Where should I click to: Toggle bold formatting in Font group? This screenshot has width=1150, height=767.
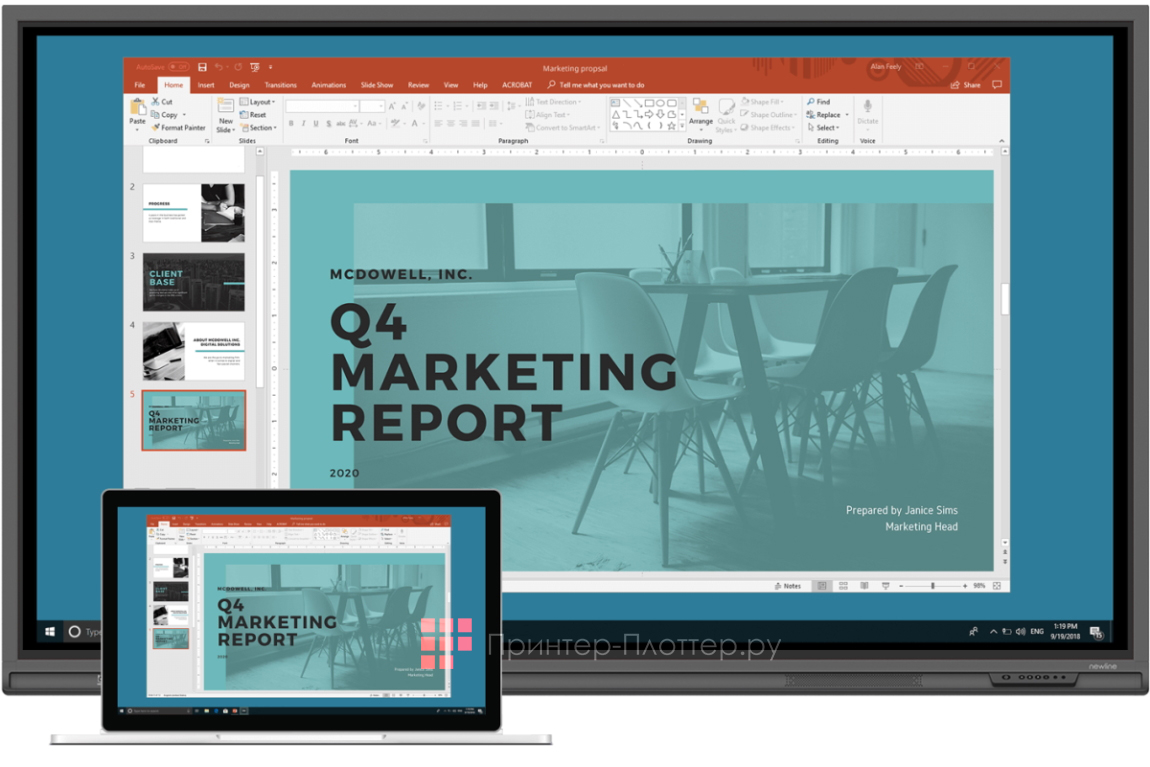coord(291,124)
